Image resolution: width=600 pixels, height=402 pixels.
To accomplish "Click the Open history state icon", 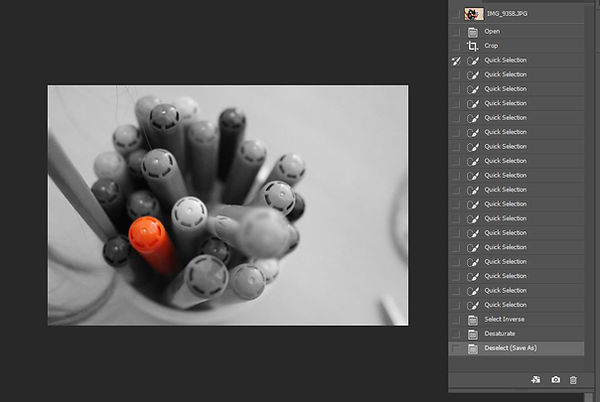I will point(473,32).
